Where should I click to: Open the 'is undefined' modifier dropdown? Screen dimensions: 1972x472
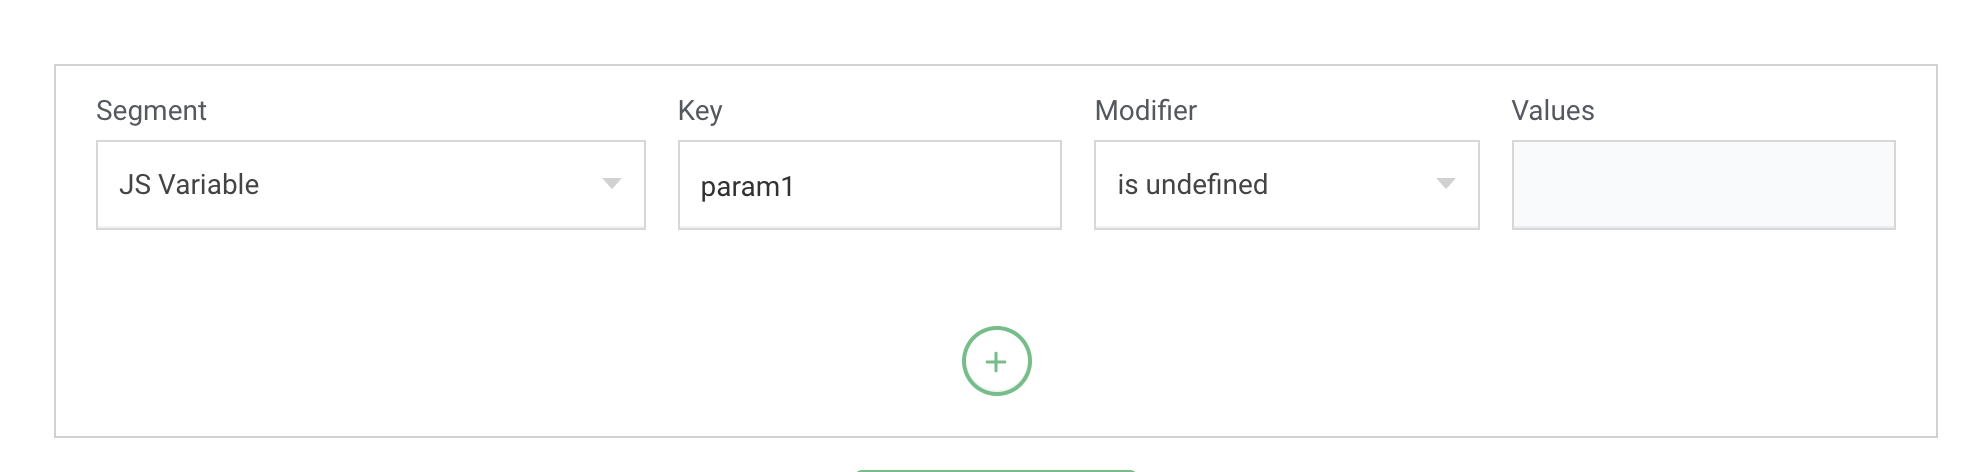(1286, 185)
